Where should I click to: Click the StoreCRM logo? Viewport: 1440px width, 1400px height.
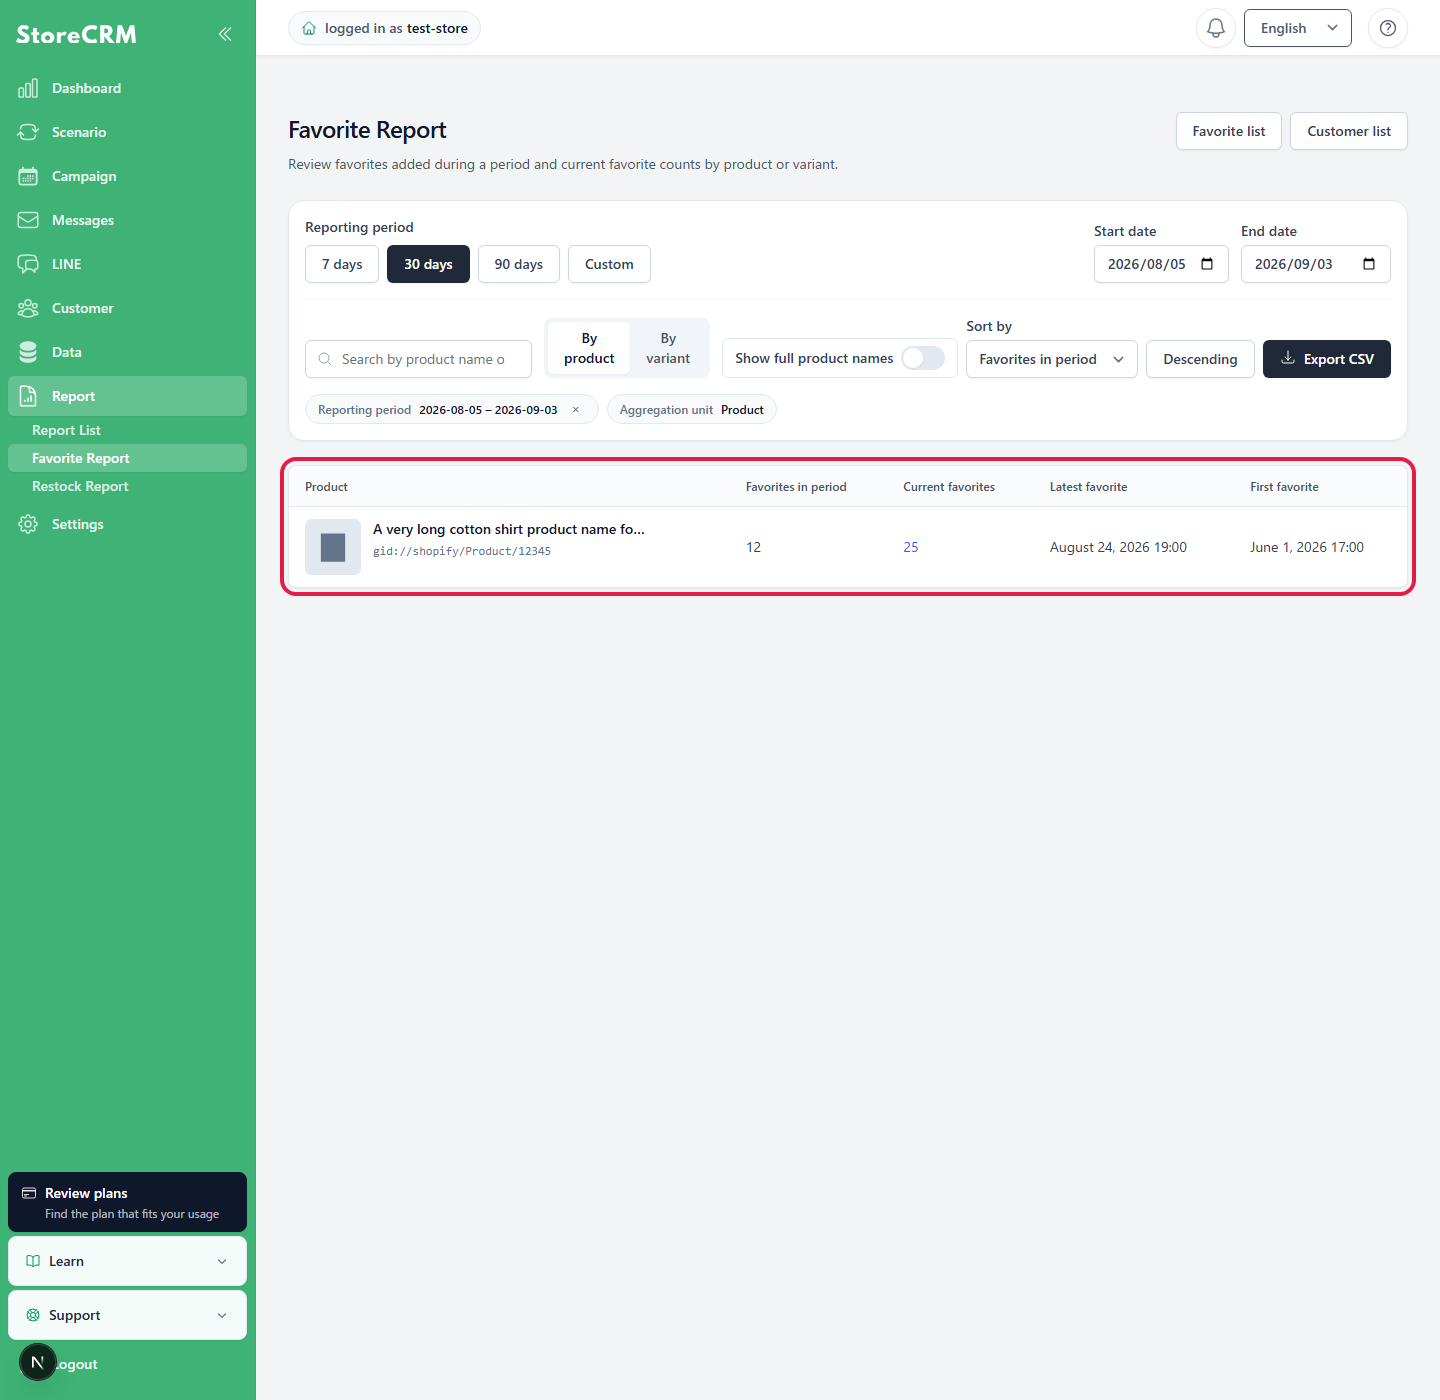(x=76, y=34)
